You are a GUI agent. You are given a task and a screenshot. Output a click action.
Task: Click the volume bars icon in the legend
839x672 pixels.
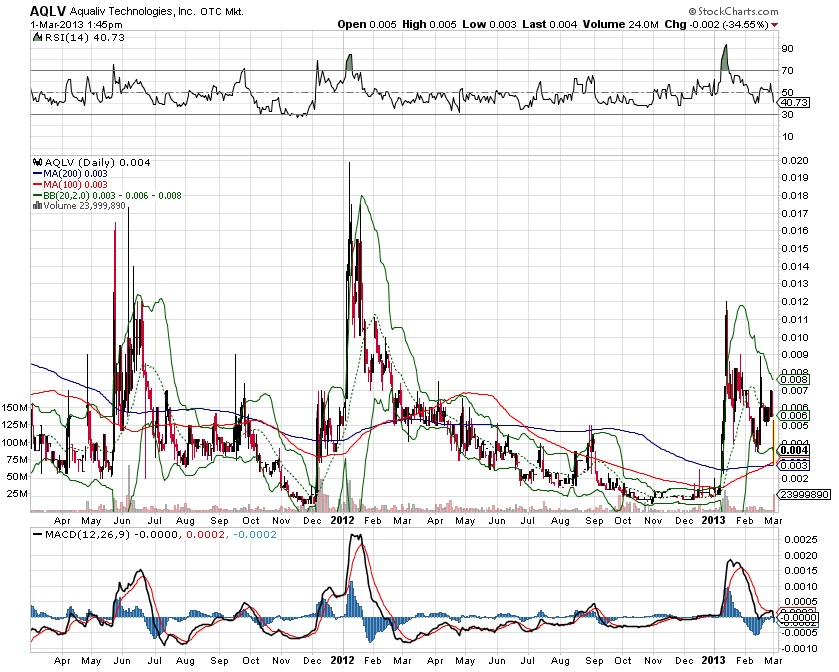click(x=37, y=205)
